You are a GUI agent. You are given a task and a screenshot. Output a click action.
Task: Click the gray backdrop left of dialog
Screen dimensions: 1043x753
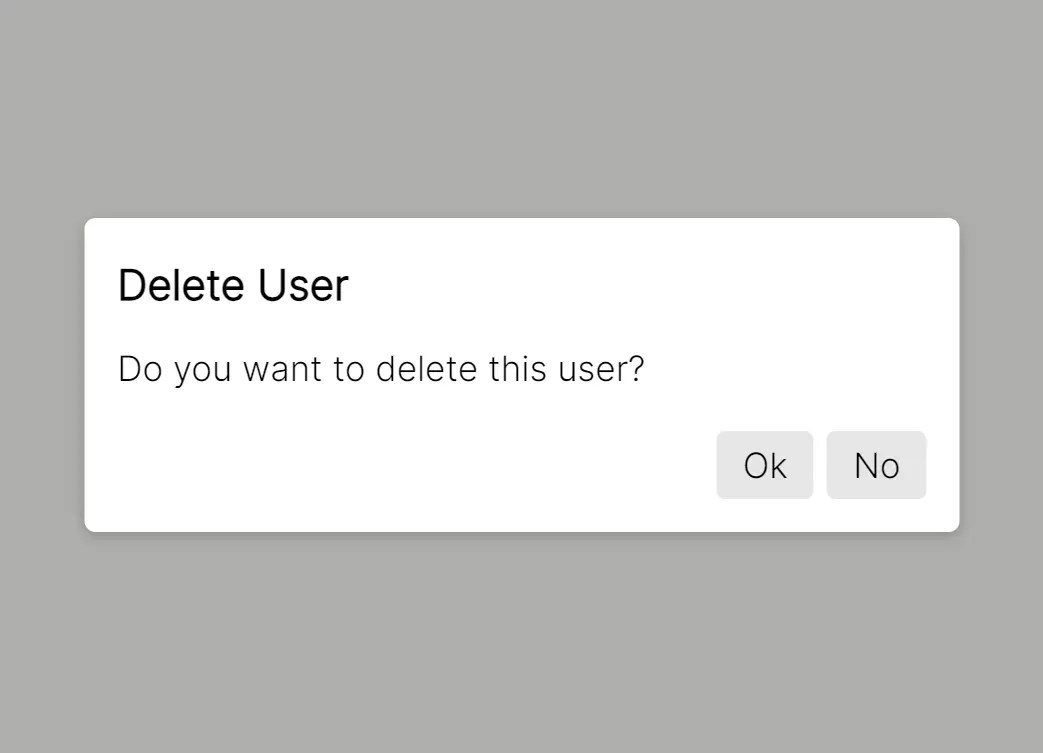click(42, 375)
